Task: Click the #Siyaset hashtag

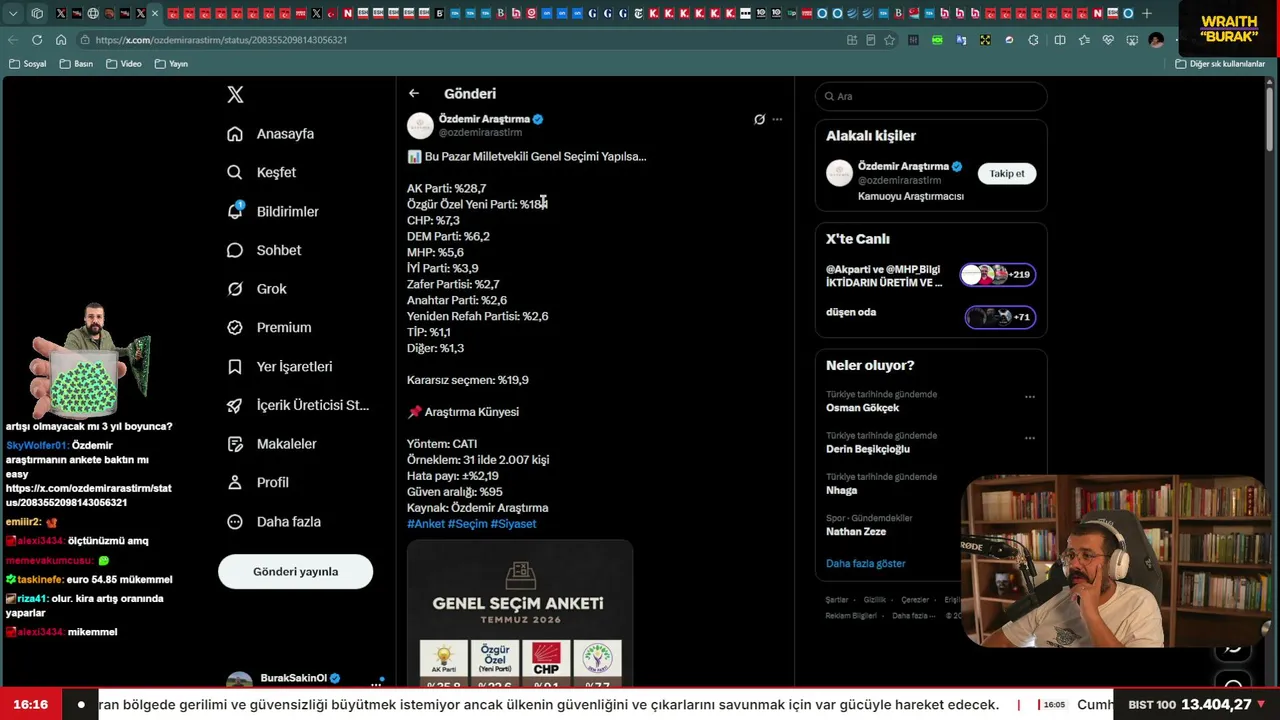Action: [513, 524]
